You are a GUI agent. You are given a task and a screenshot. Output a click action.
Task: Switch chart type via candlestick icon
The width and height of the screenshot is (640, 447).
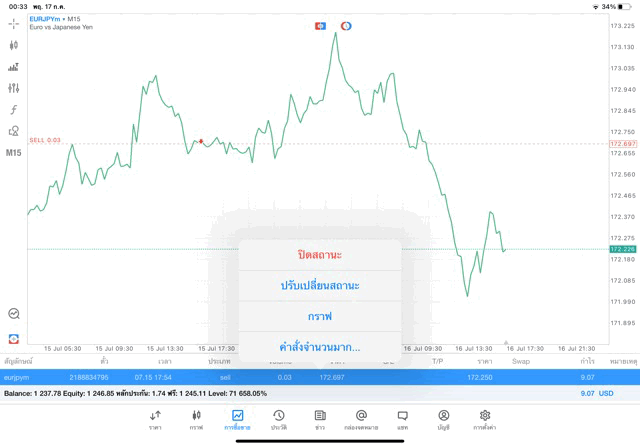[x=14, y=45]
